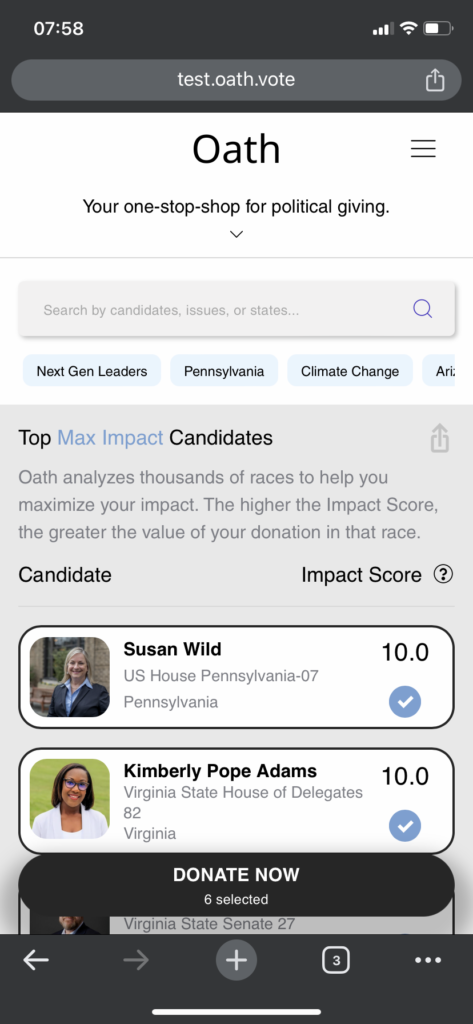
Task: Open the browser three-dot more menu
Action: tap(429, 960)
